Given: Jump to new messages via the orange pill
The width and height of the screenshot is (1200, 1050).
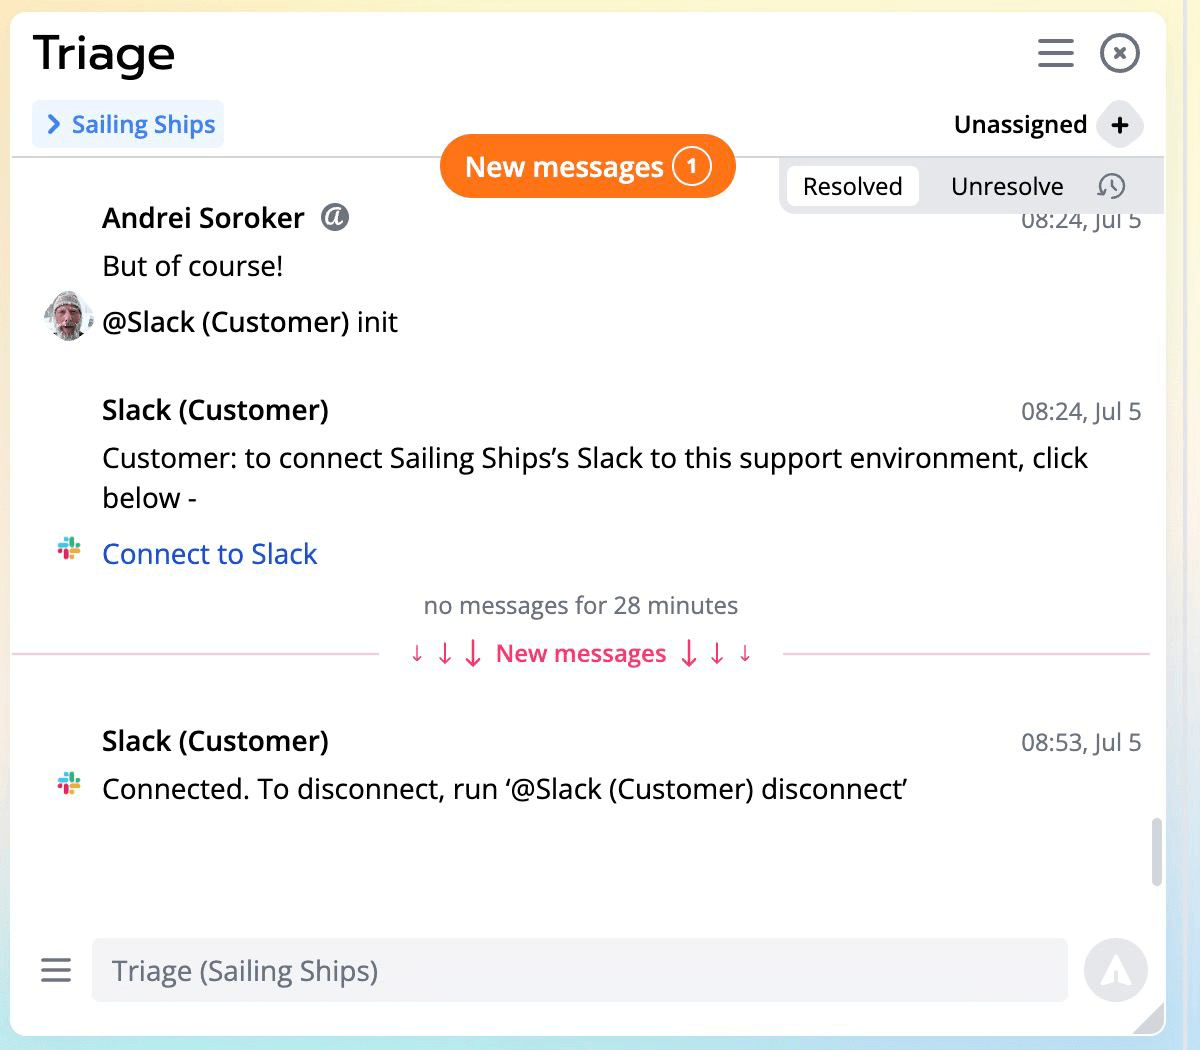Looking at the screenshot, I should pos(588,166).
